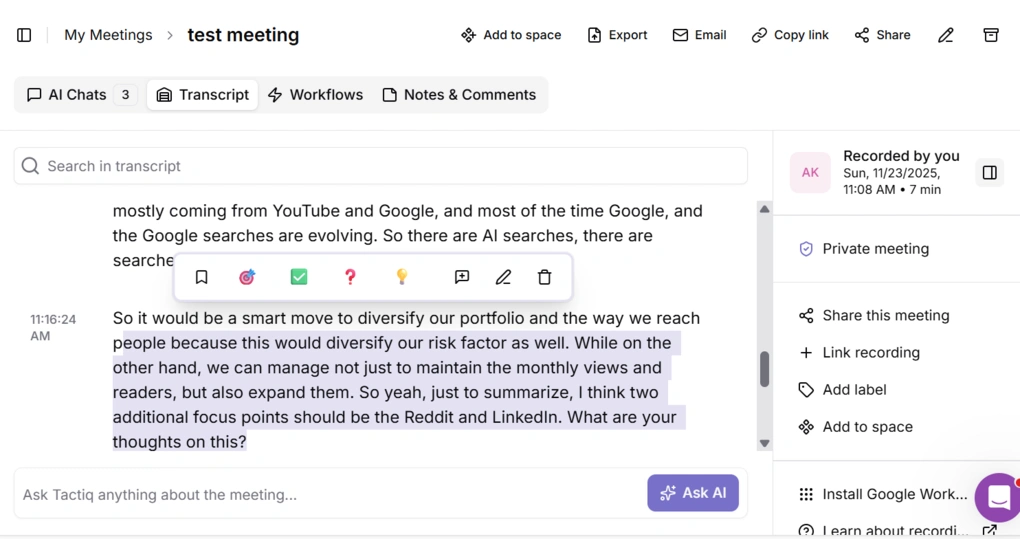Open the Export options

(x=617, y=35)
